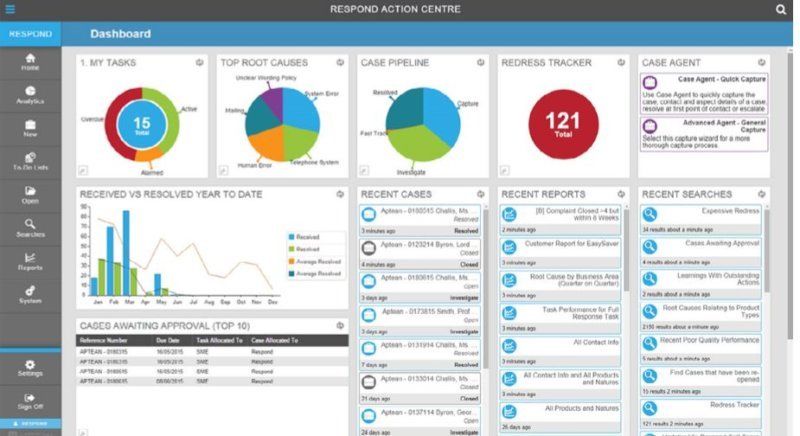Create a New case from the sidebar
The width and height of the screenshot is (800, 436).
(30, 129)
